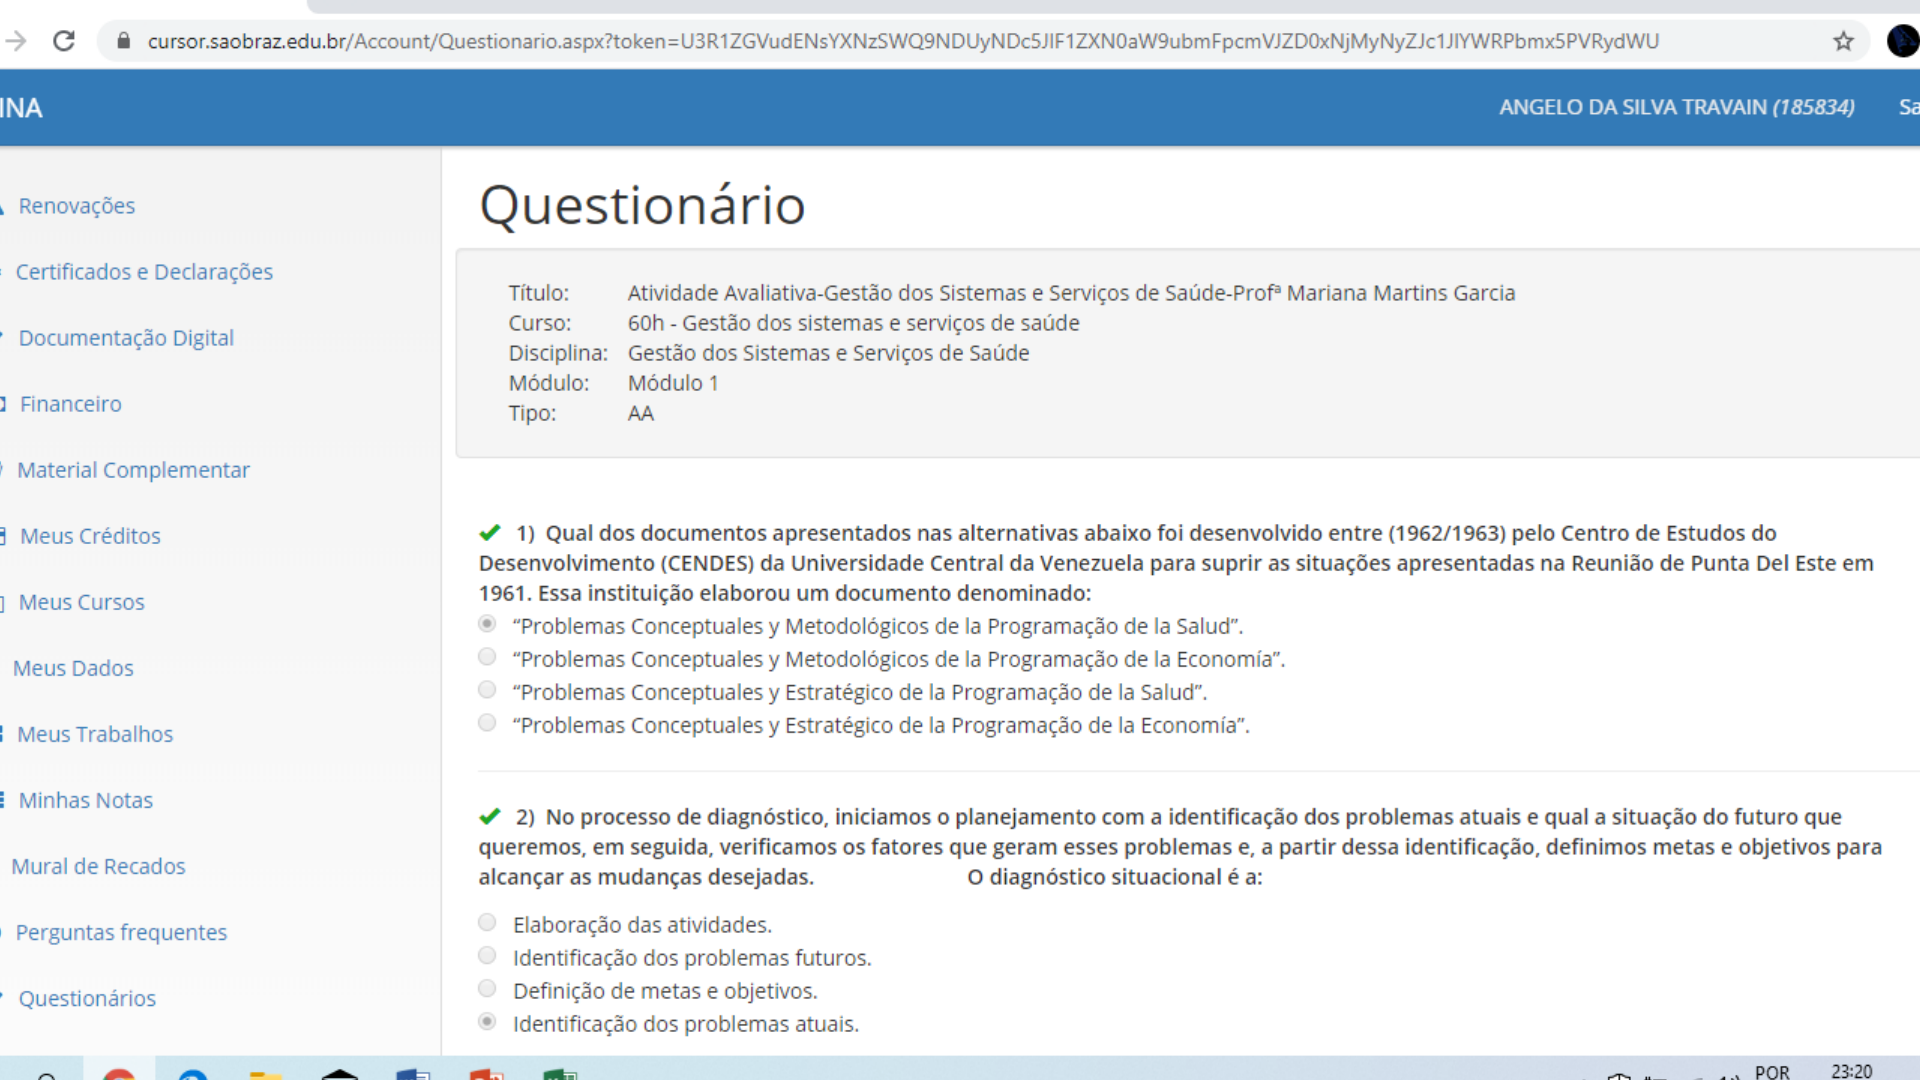Open the site lock security info icon
This screenshot has width=1920, height=1080.
[x=124, y=41]
